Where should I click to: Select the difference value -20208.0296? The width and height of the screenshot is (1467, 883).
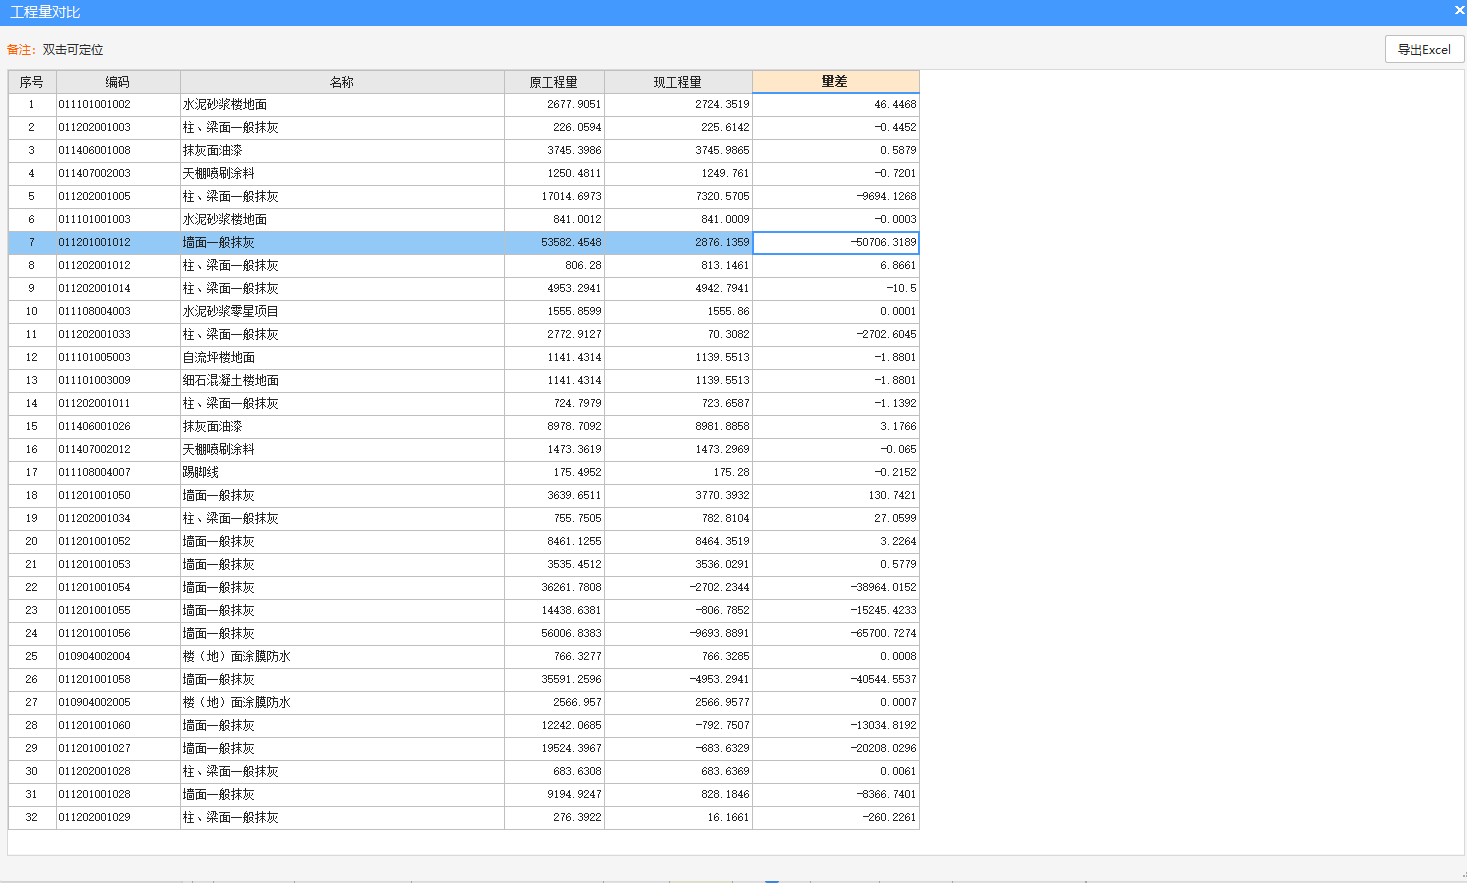836,748
